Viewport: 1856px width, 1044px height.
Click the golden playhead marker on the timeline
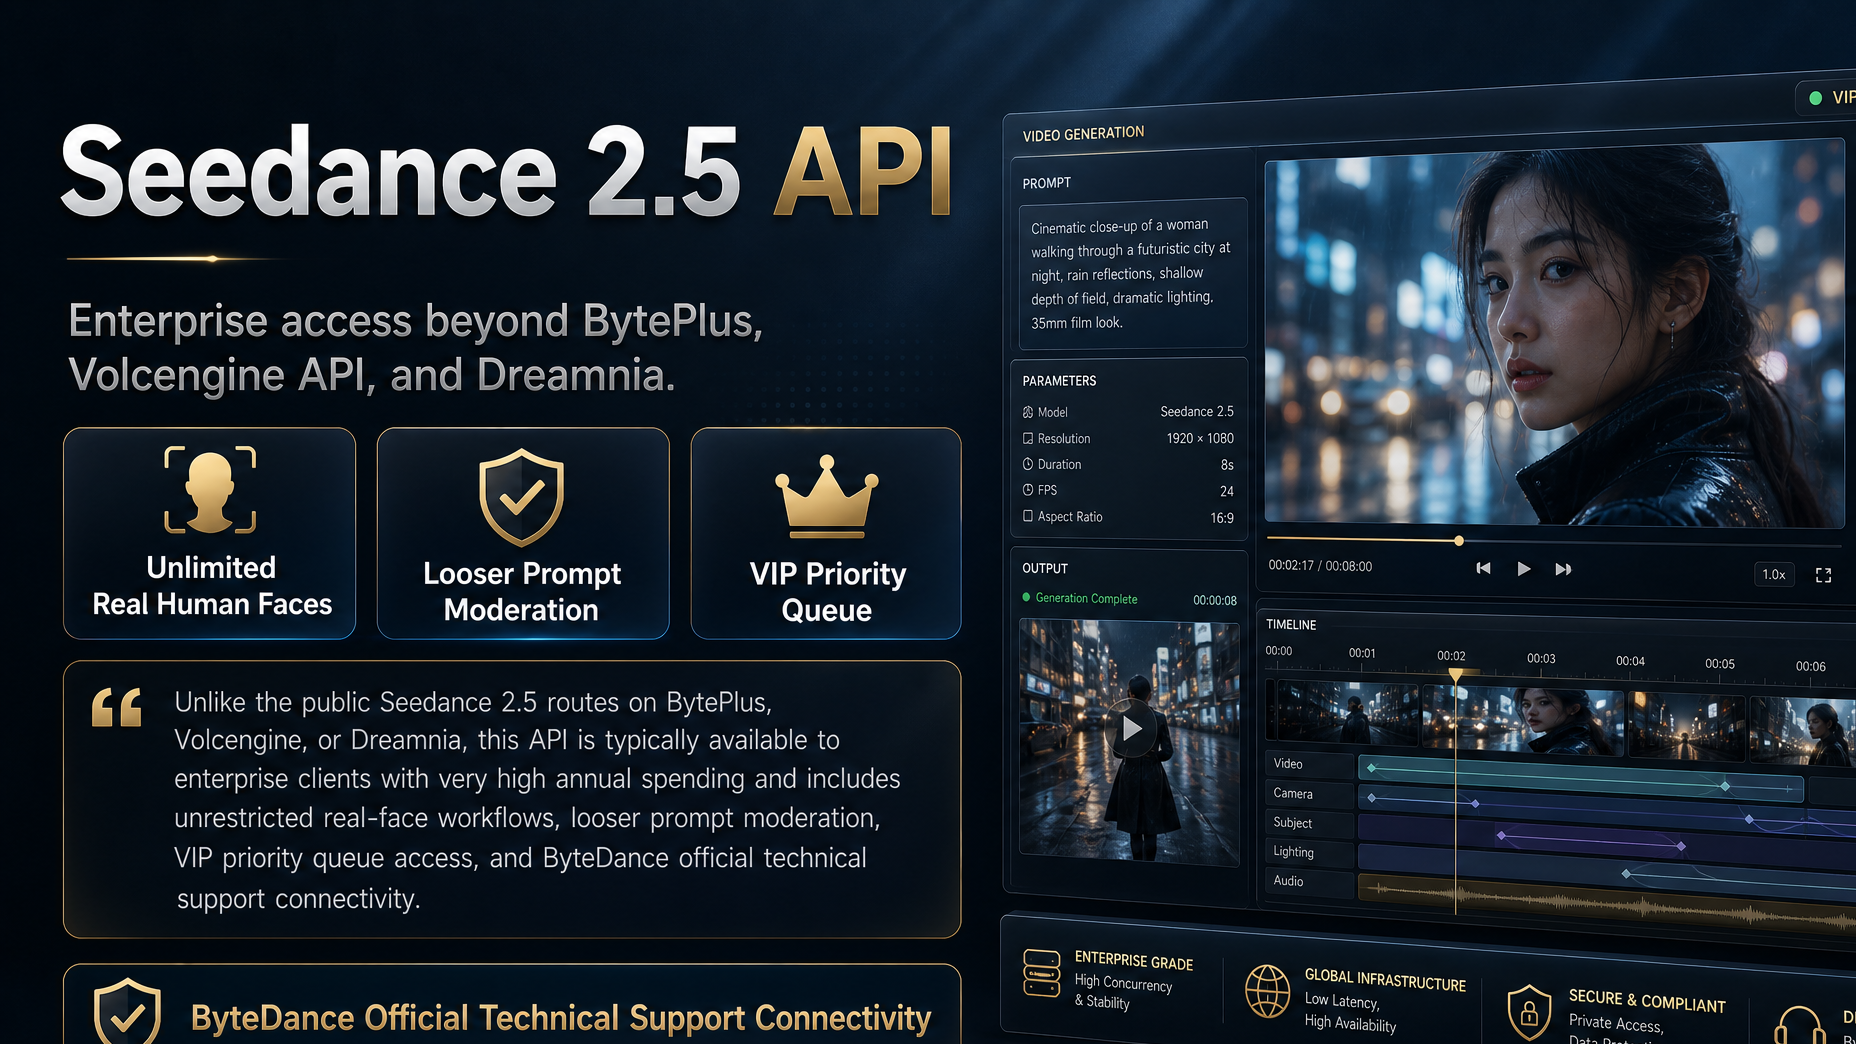(1456, 676)
